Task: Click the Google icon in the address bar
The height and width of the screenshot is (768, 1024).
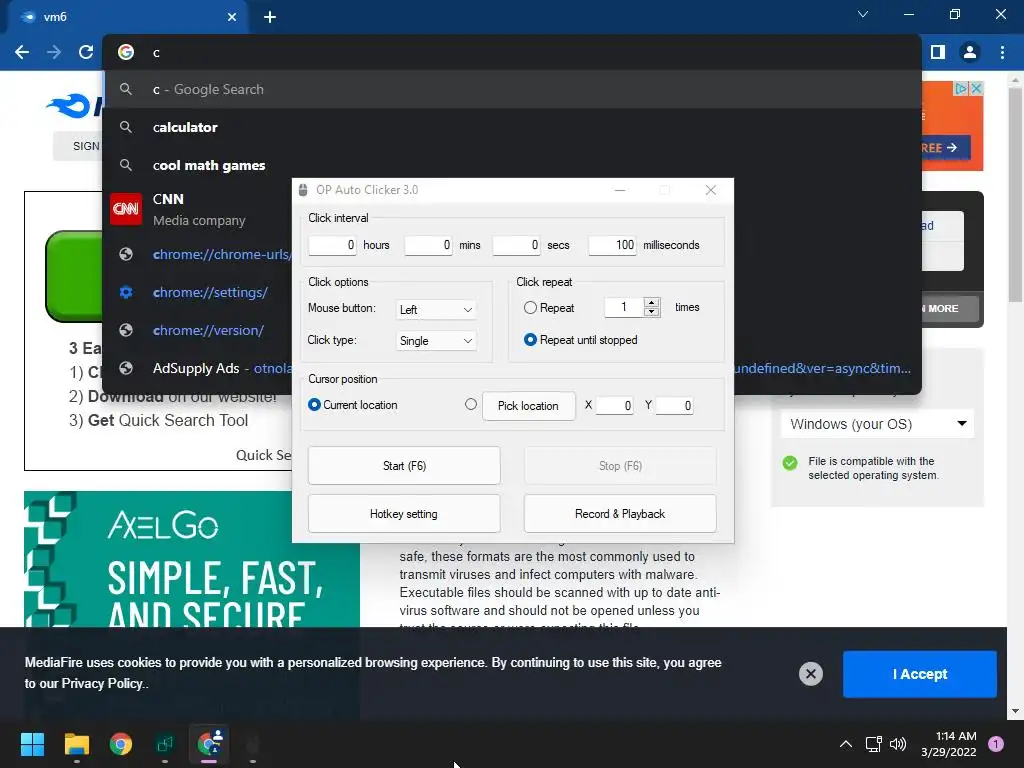Action: [126, 52]
